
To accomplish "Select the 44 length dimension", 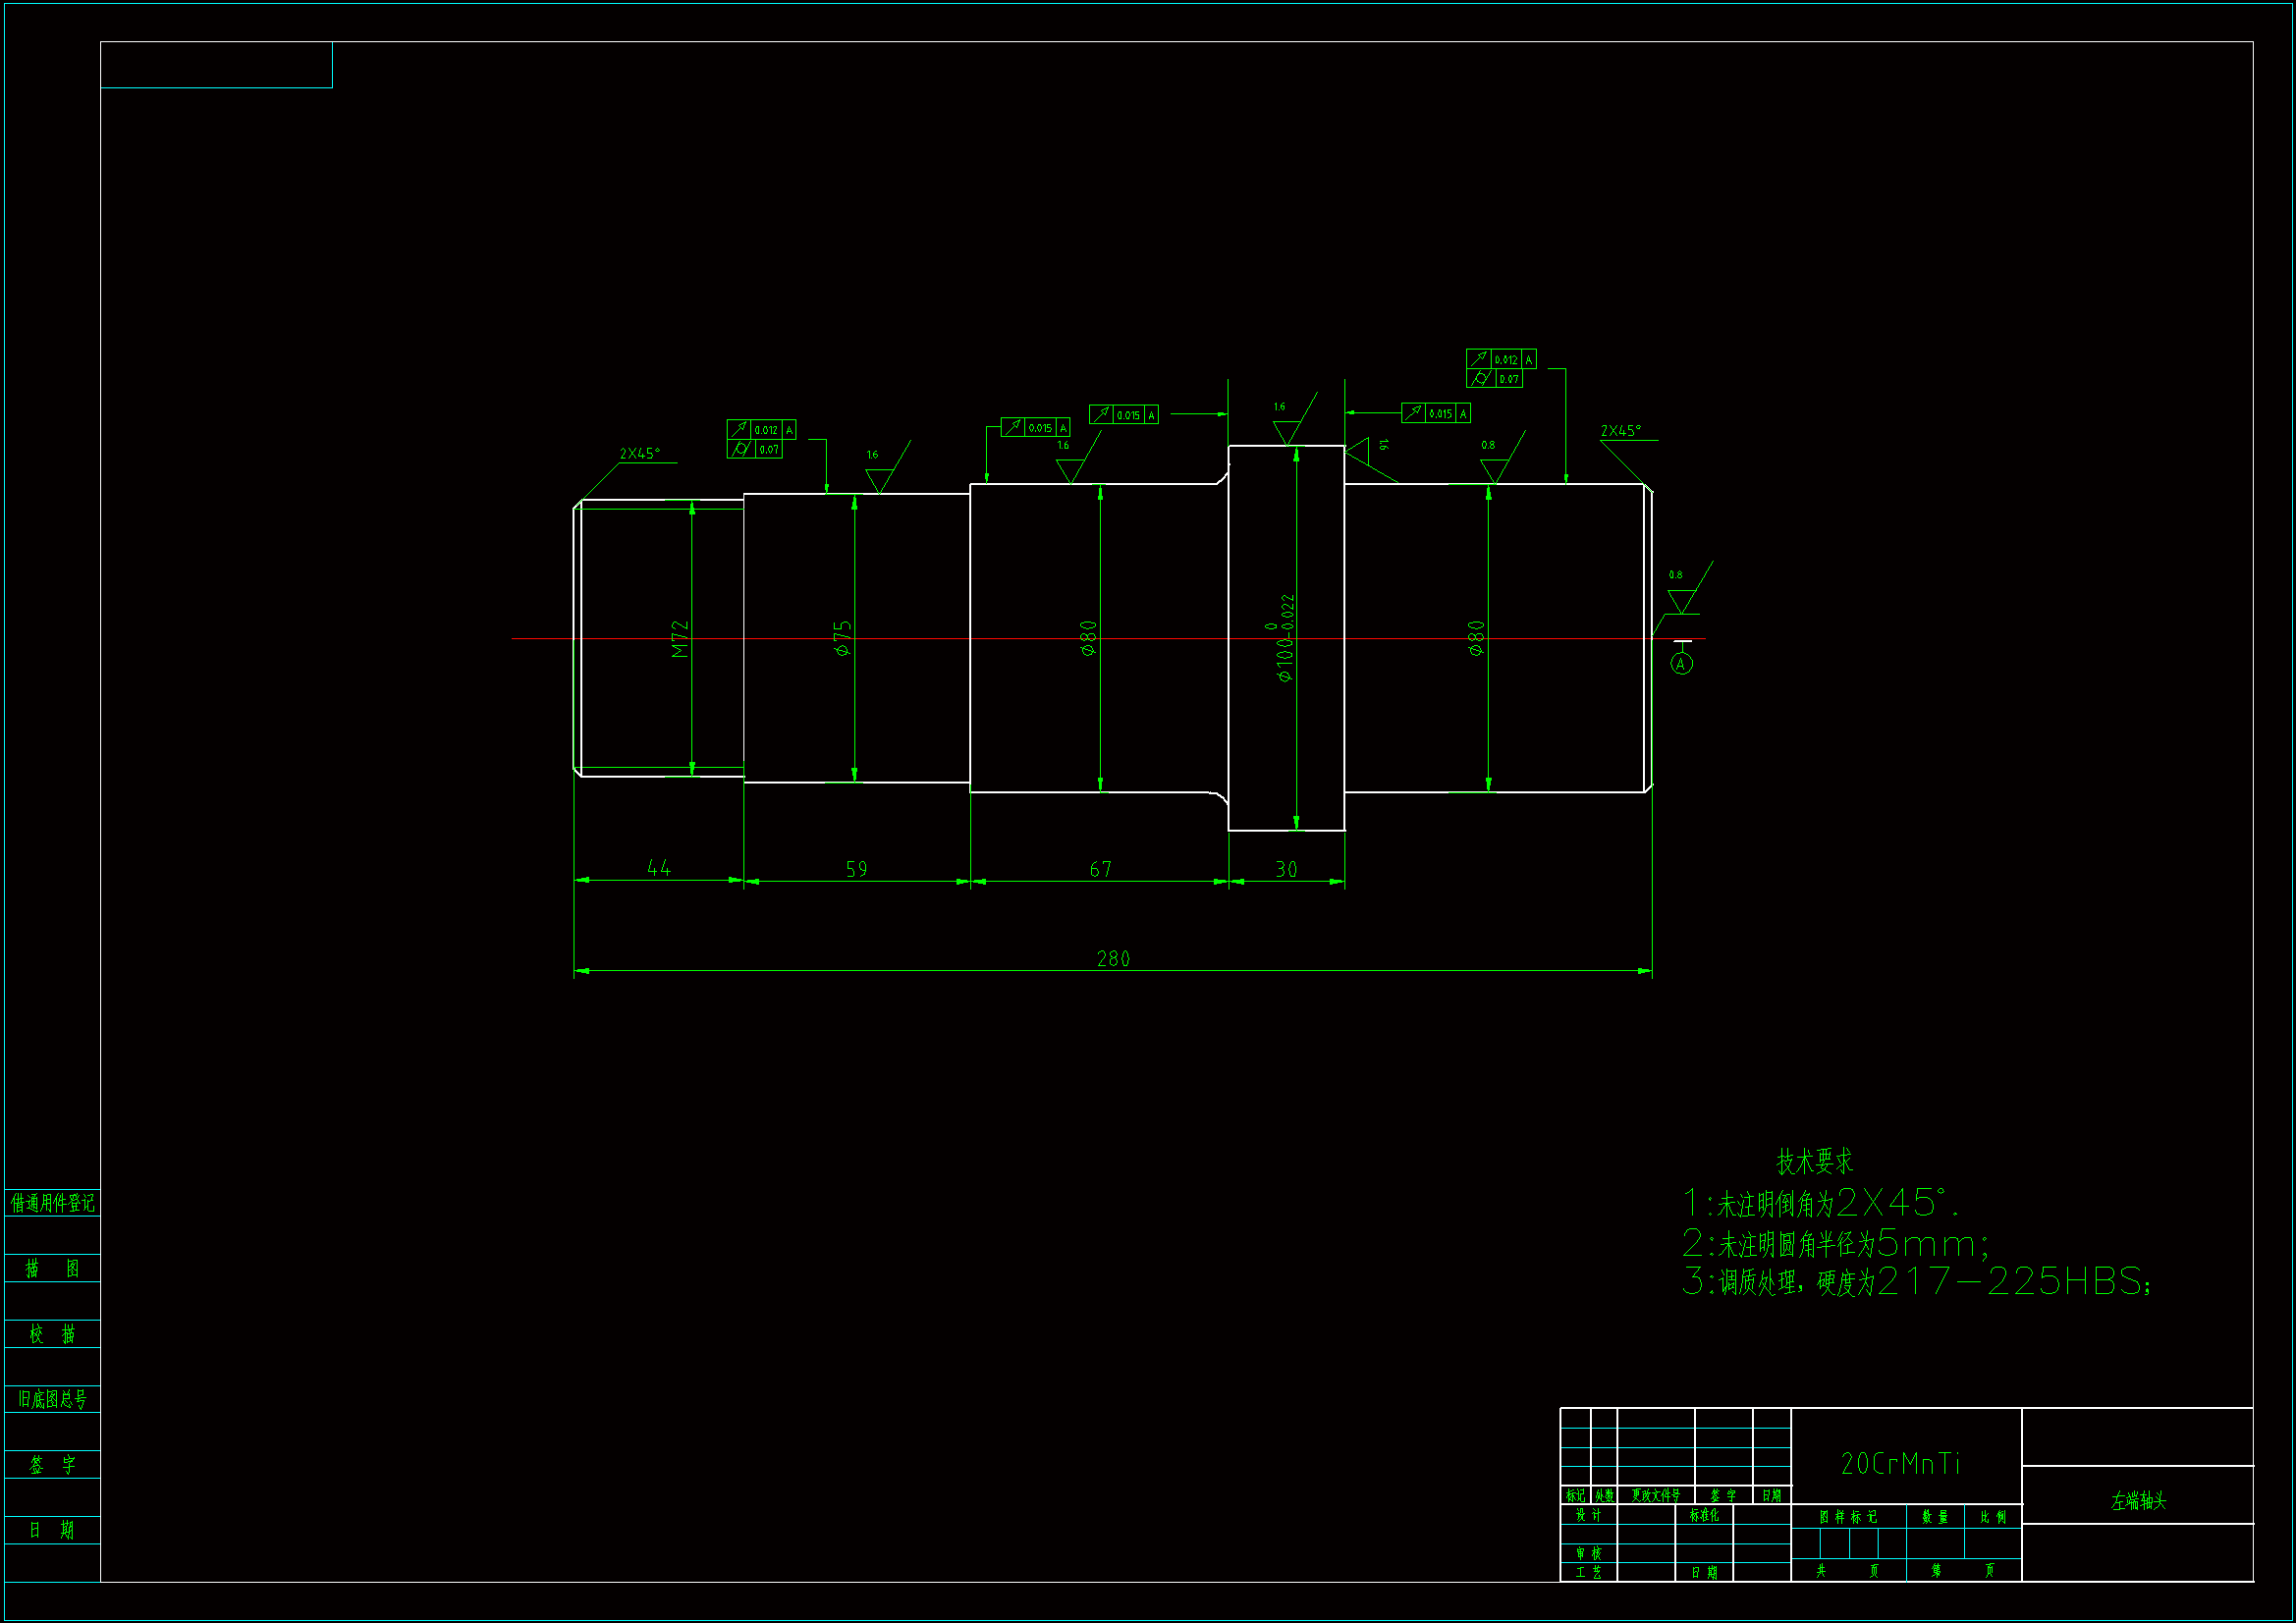I will 658,869.
